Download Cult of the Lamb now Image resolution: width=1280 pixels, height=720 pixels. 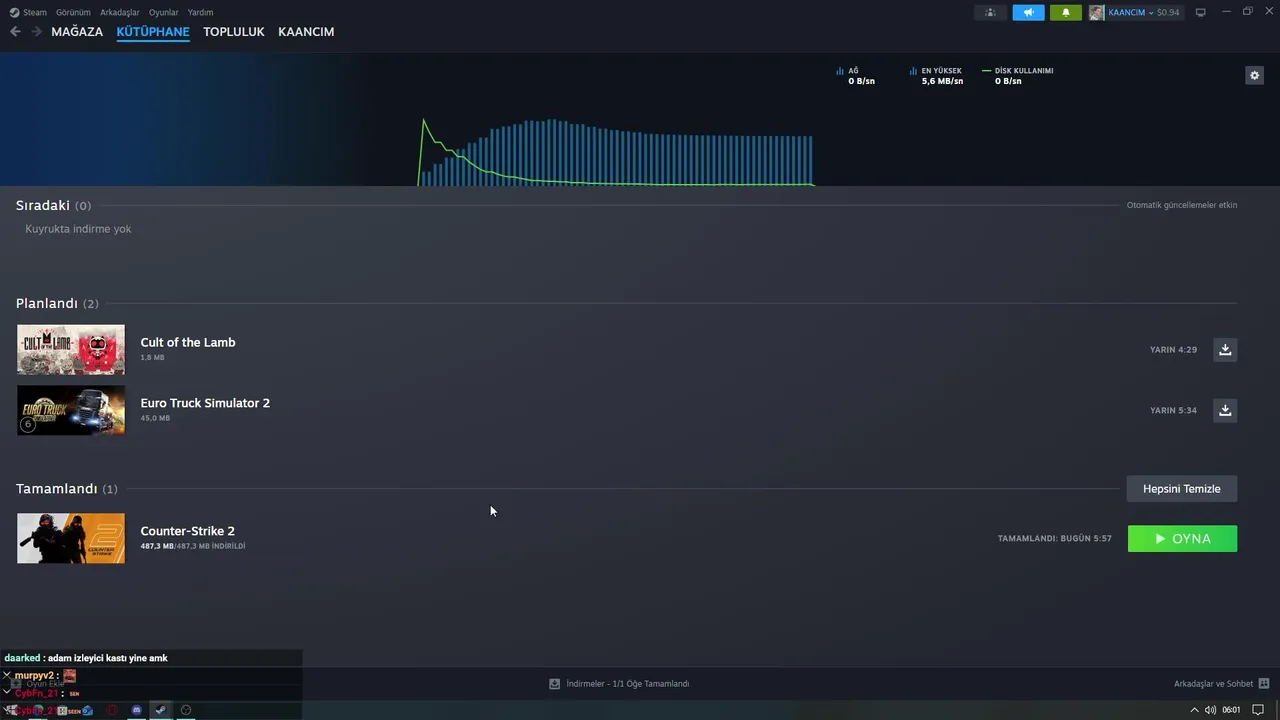point(1225,350)
